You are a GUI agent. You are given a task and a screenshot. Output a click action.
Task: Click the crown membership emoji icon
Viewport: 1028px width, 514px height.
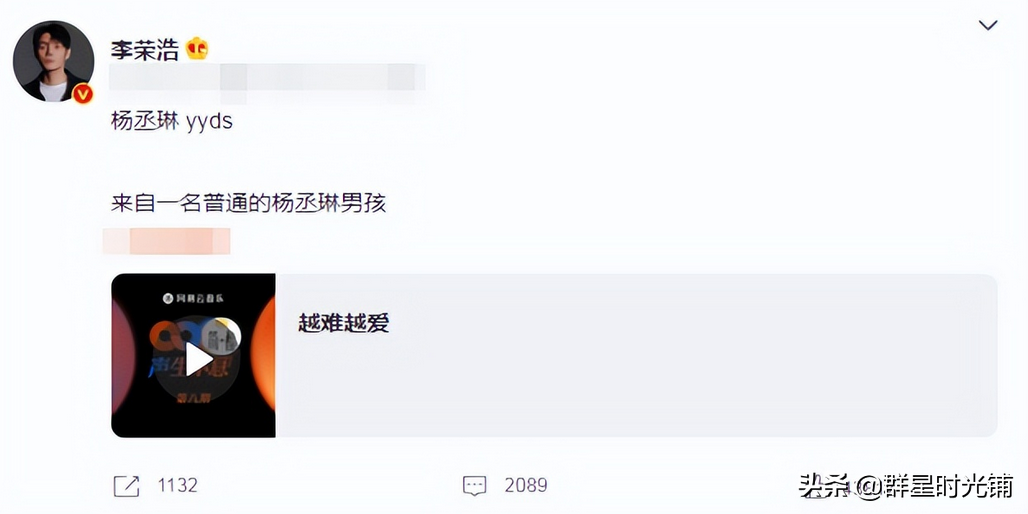coord(197,49)
